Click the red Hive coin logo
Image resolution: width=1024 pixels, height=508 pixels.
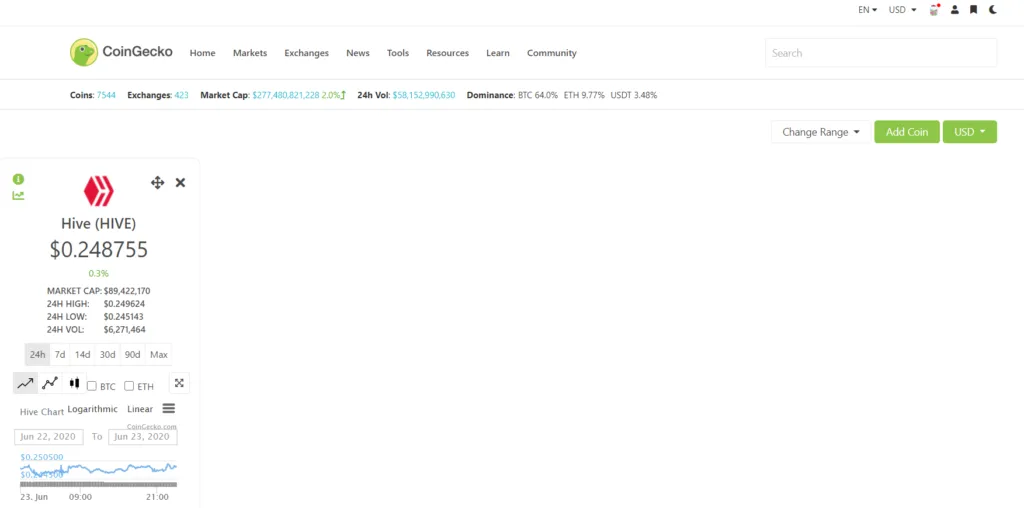point(99,191)
